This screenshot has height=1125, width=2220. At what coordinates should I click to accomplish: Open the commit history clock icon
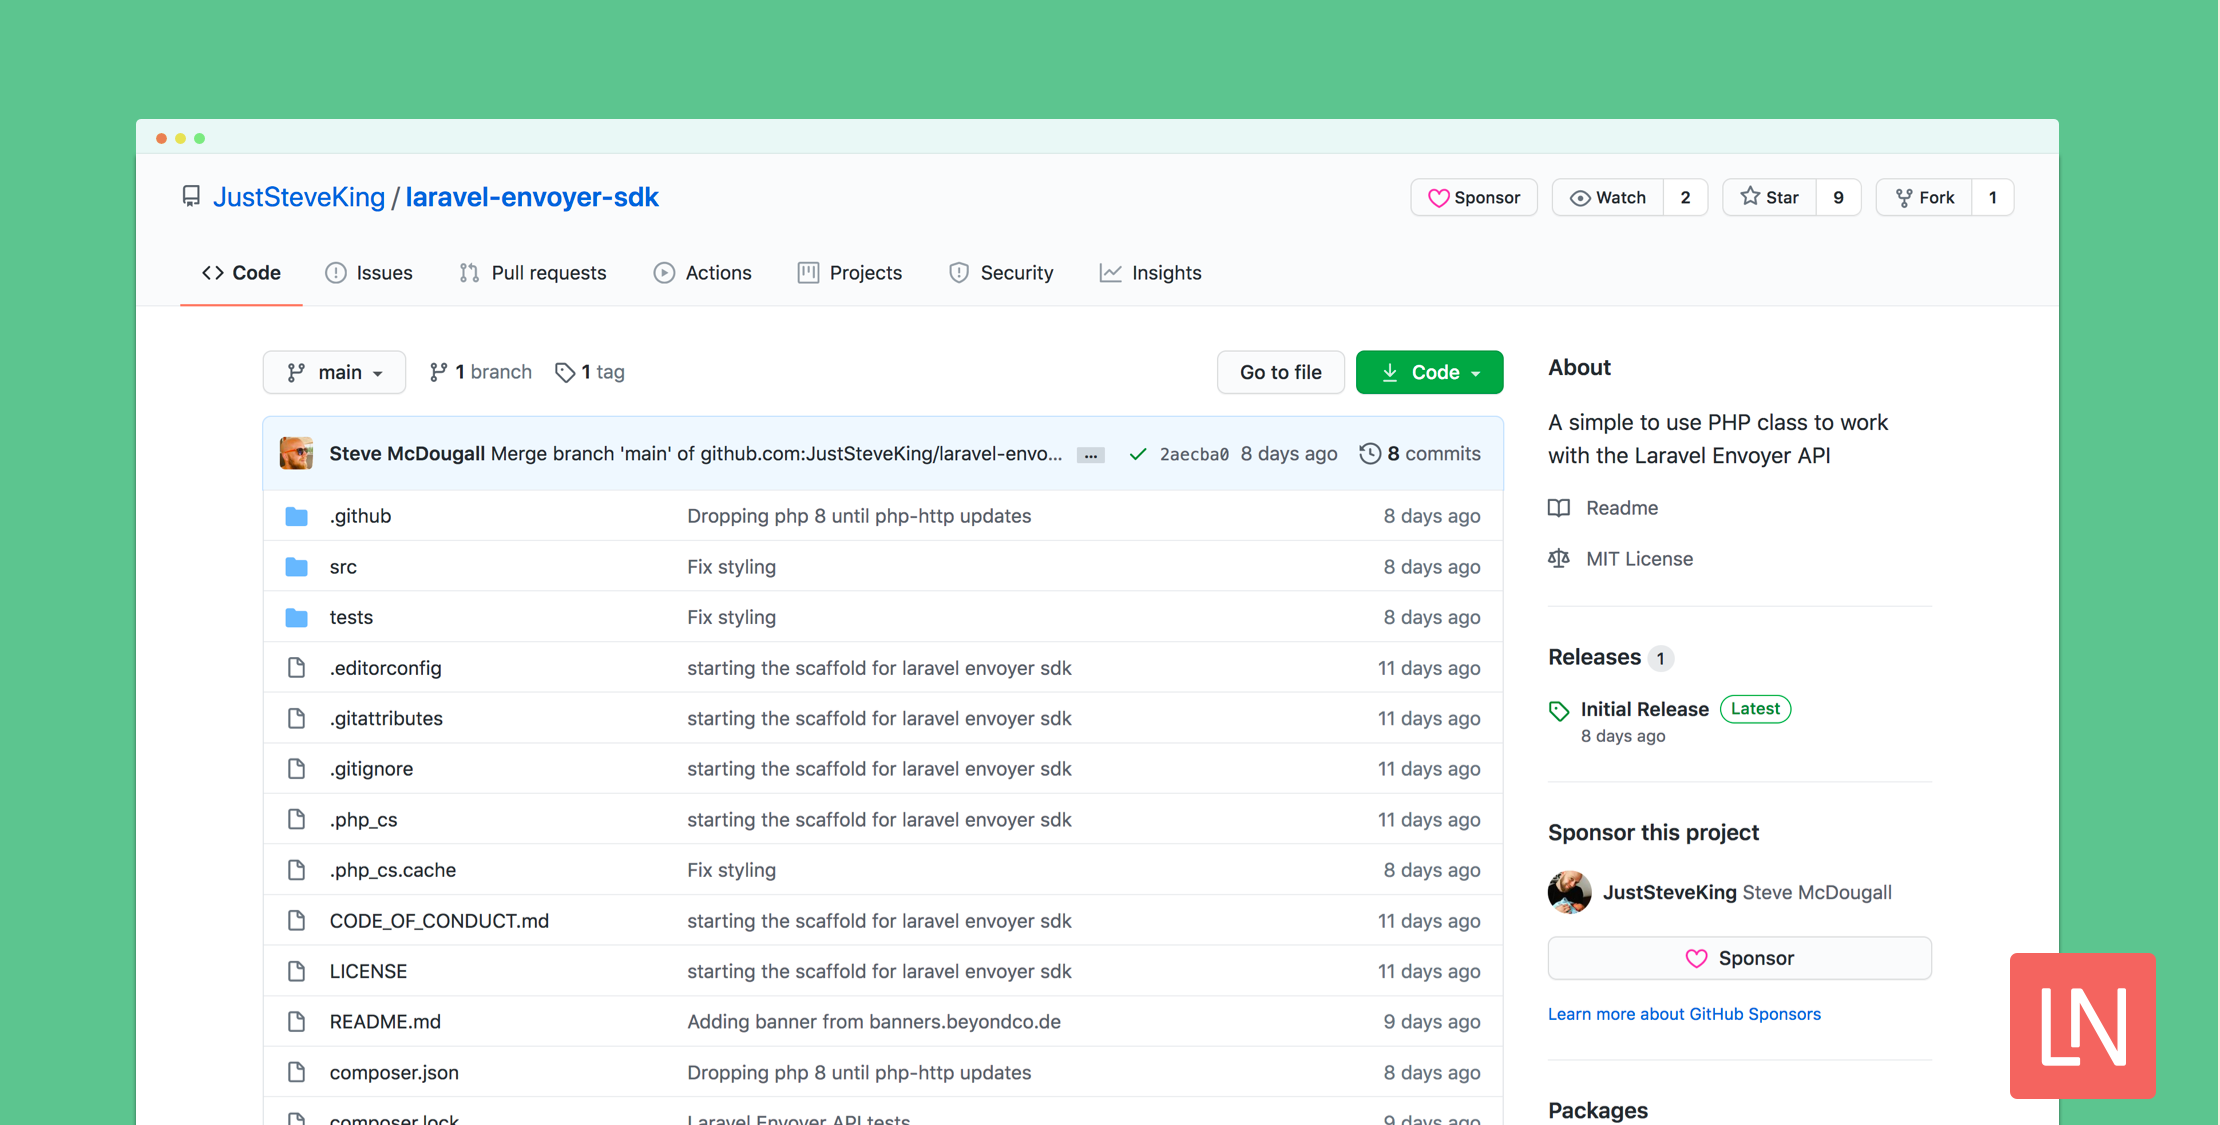[x=1369, y=453]
